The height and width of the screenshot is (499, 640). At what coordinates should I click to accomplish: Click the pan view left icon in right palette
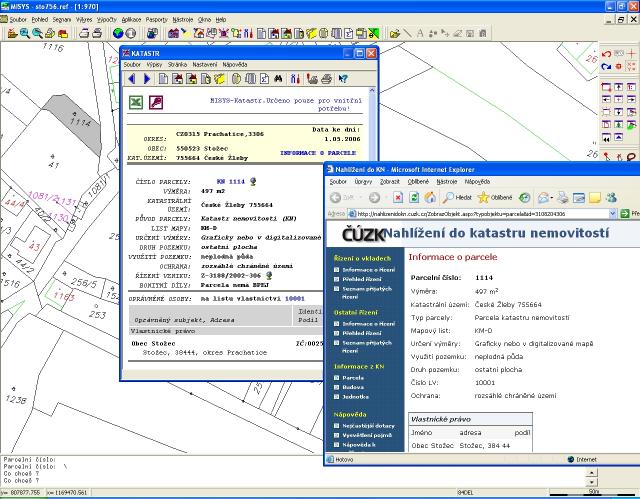tap(606, 99)
